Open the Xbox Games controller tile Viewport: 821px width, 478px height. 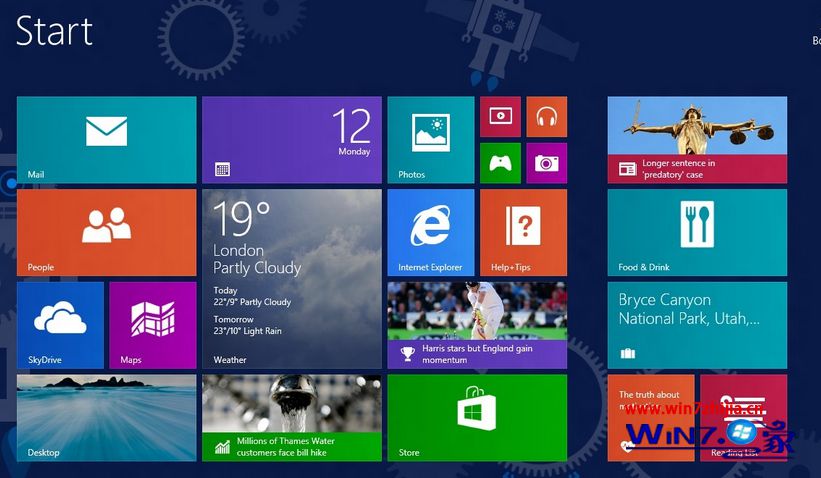click(x=501, y=163)
